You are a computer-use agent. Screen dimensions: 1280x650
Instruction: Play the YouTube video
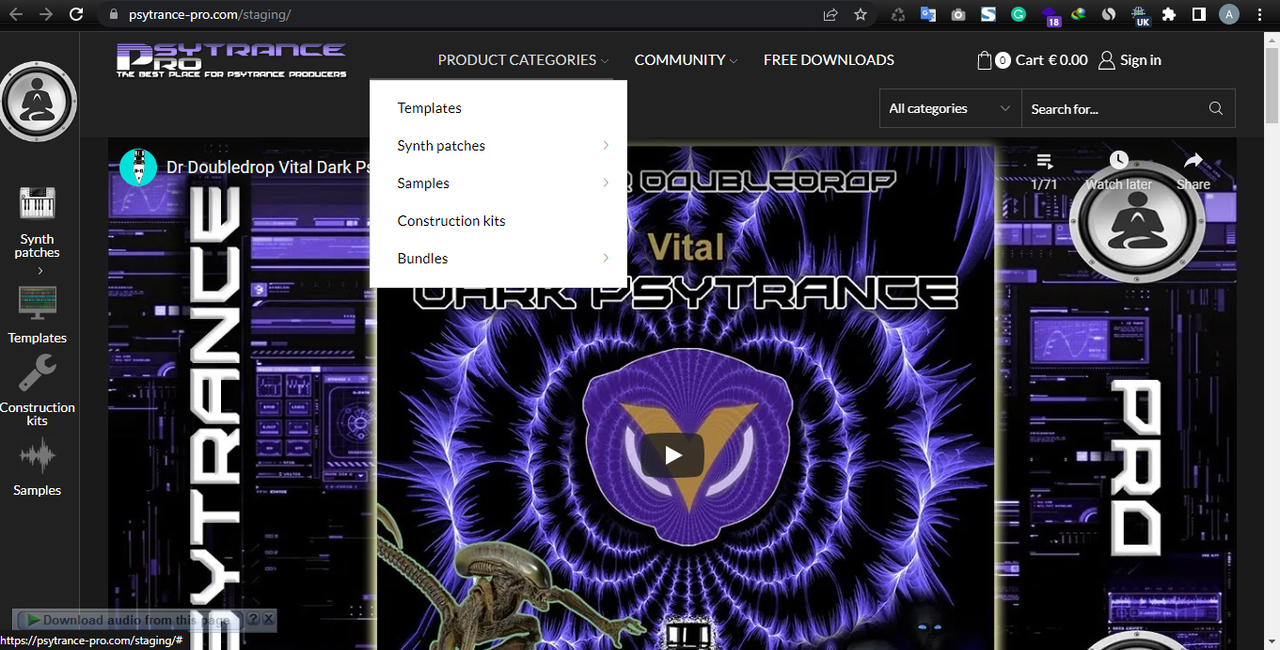pyautogui.click(x=672, y=456)
